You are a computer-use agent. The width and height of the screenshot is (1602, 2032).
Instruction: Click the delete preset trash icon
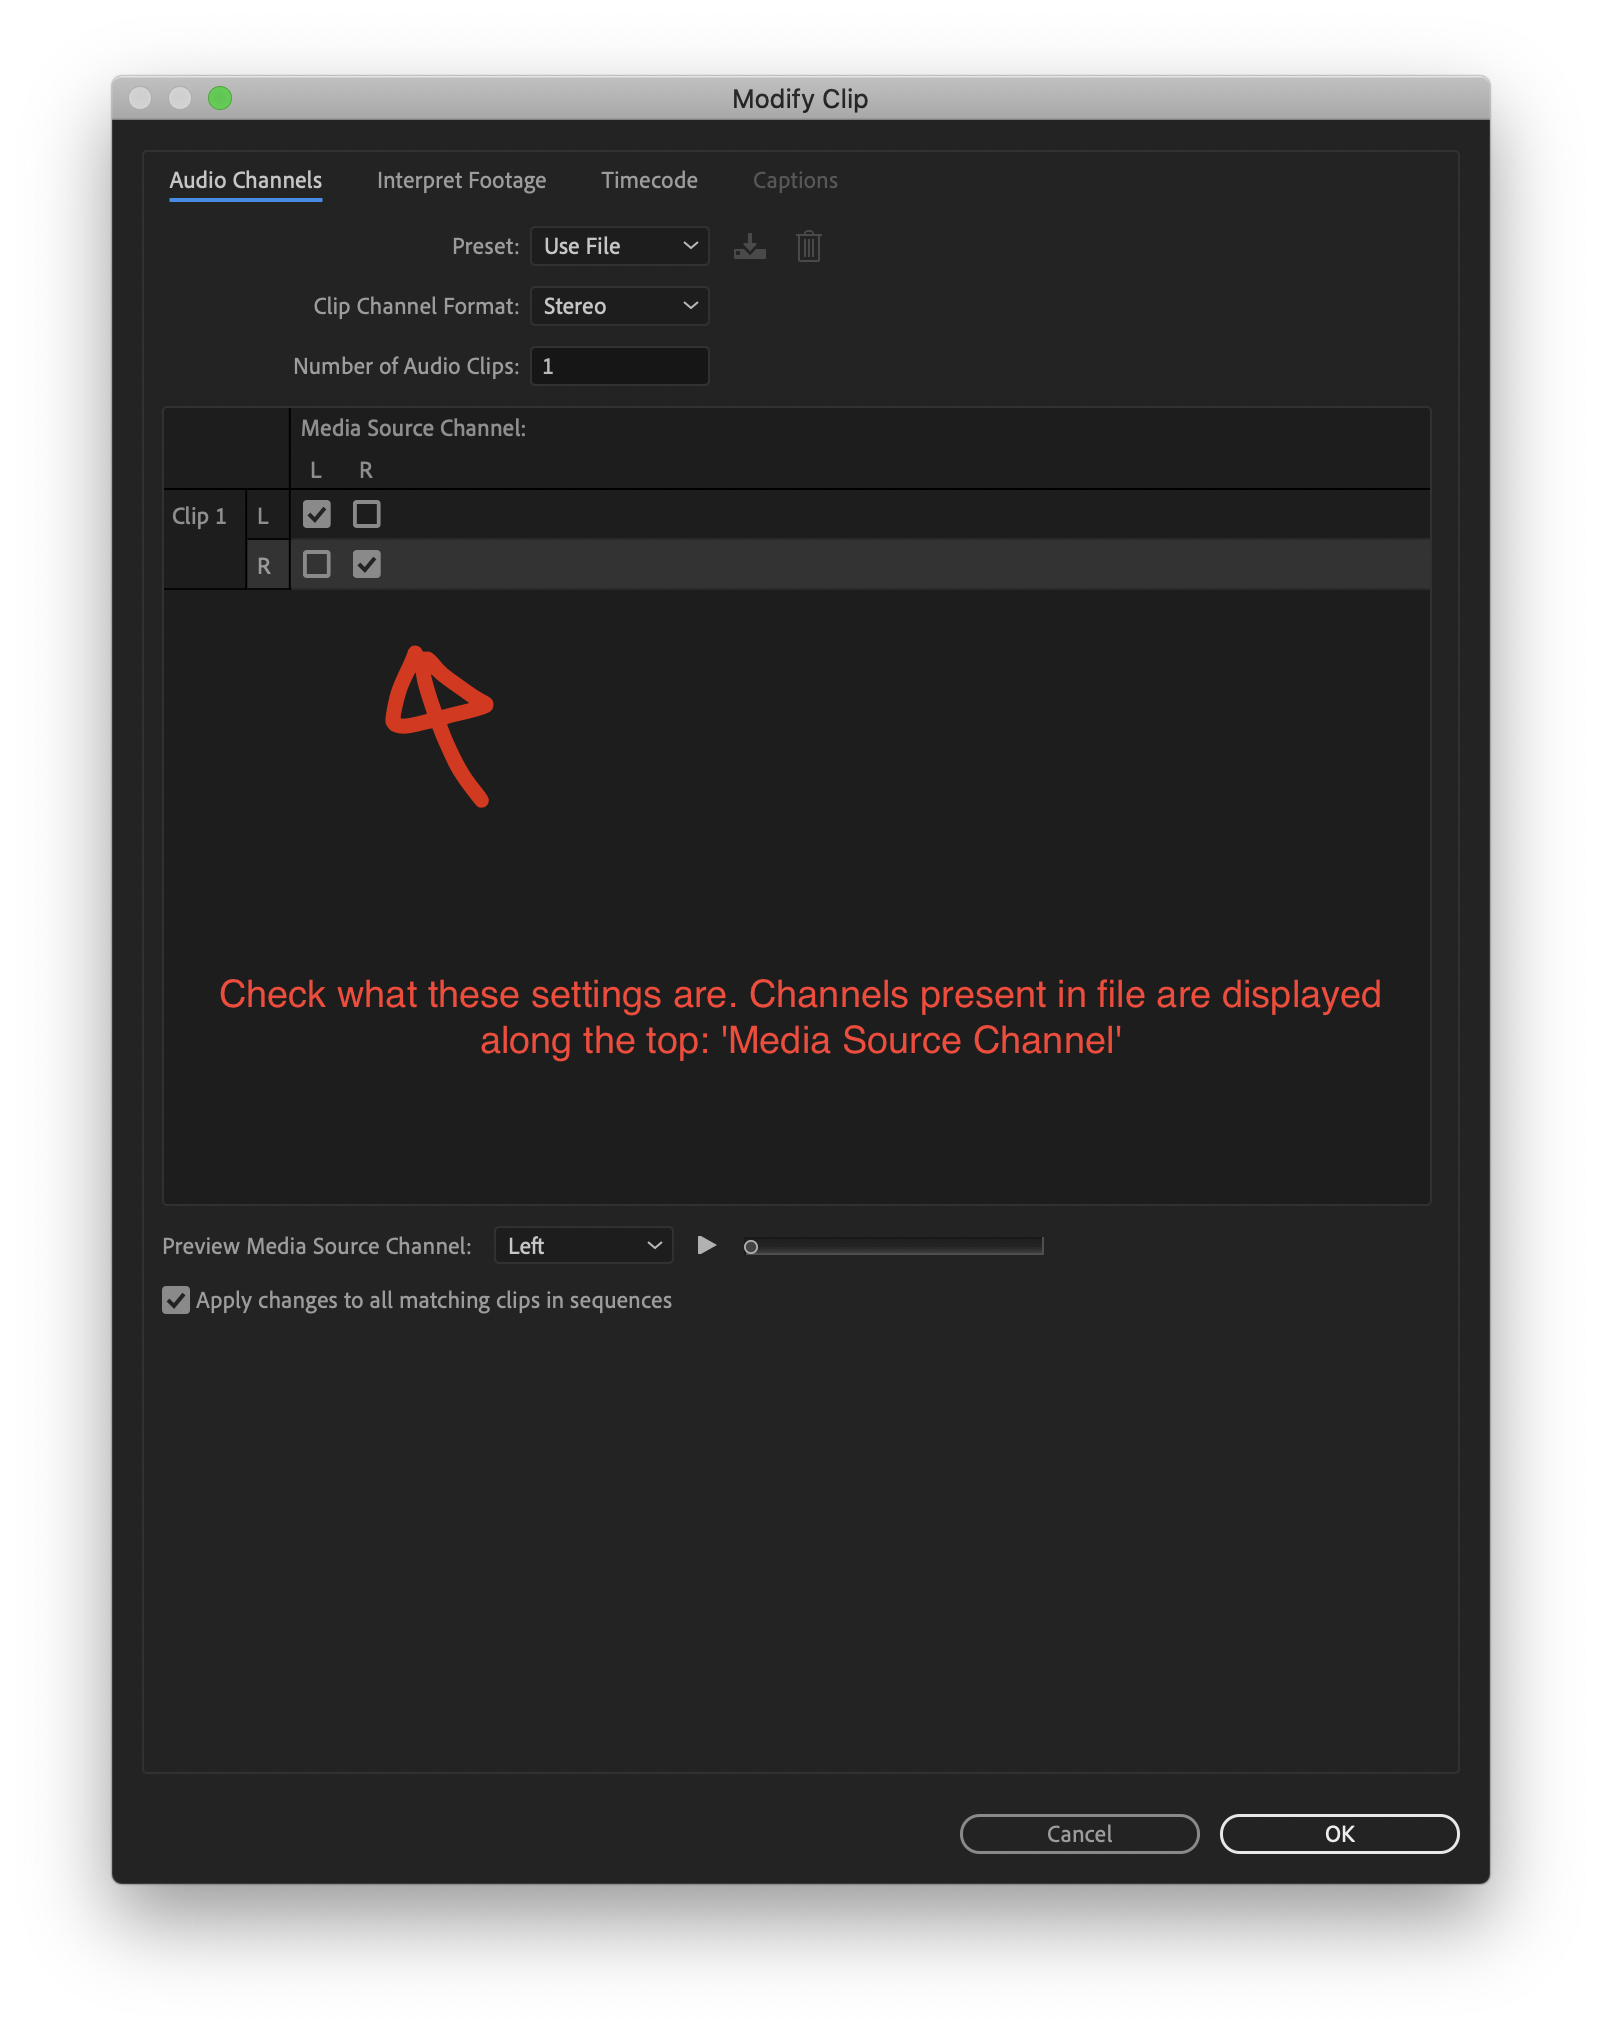(x=808, y=246)
